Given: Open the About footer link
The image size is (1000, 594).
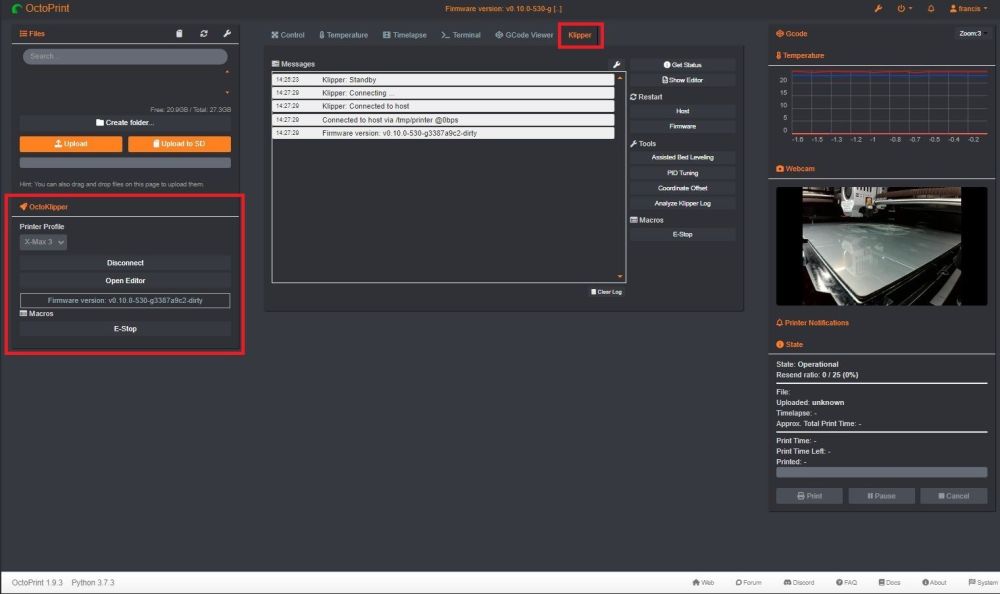Looking at the screenshot, I should [x=934, y=583].
